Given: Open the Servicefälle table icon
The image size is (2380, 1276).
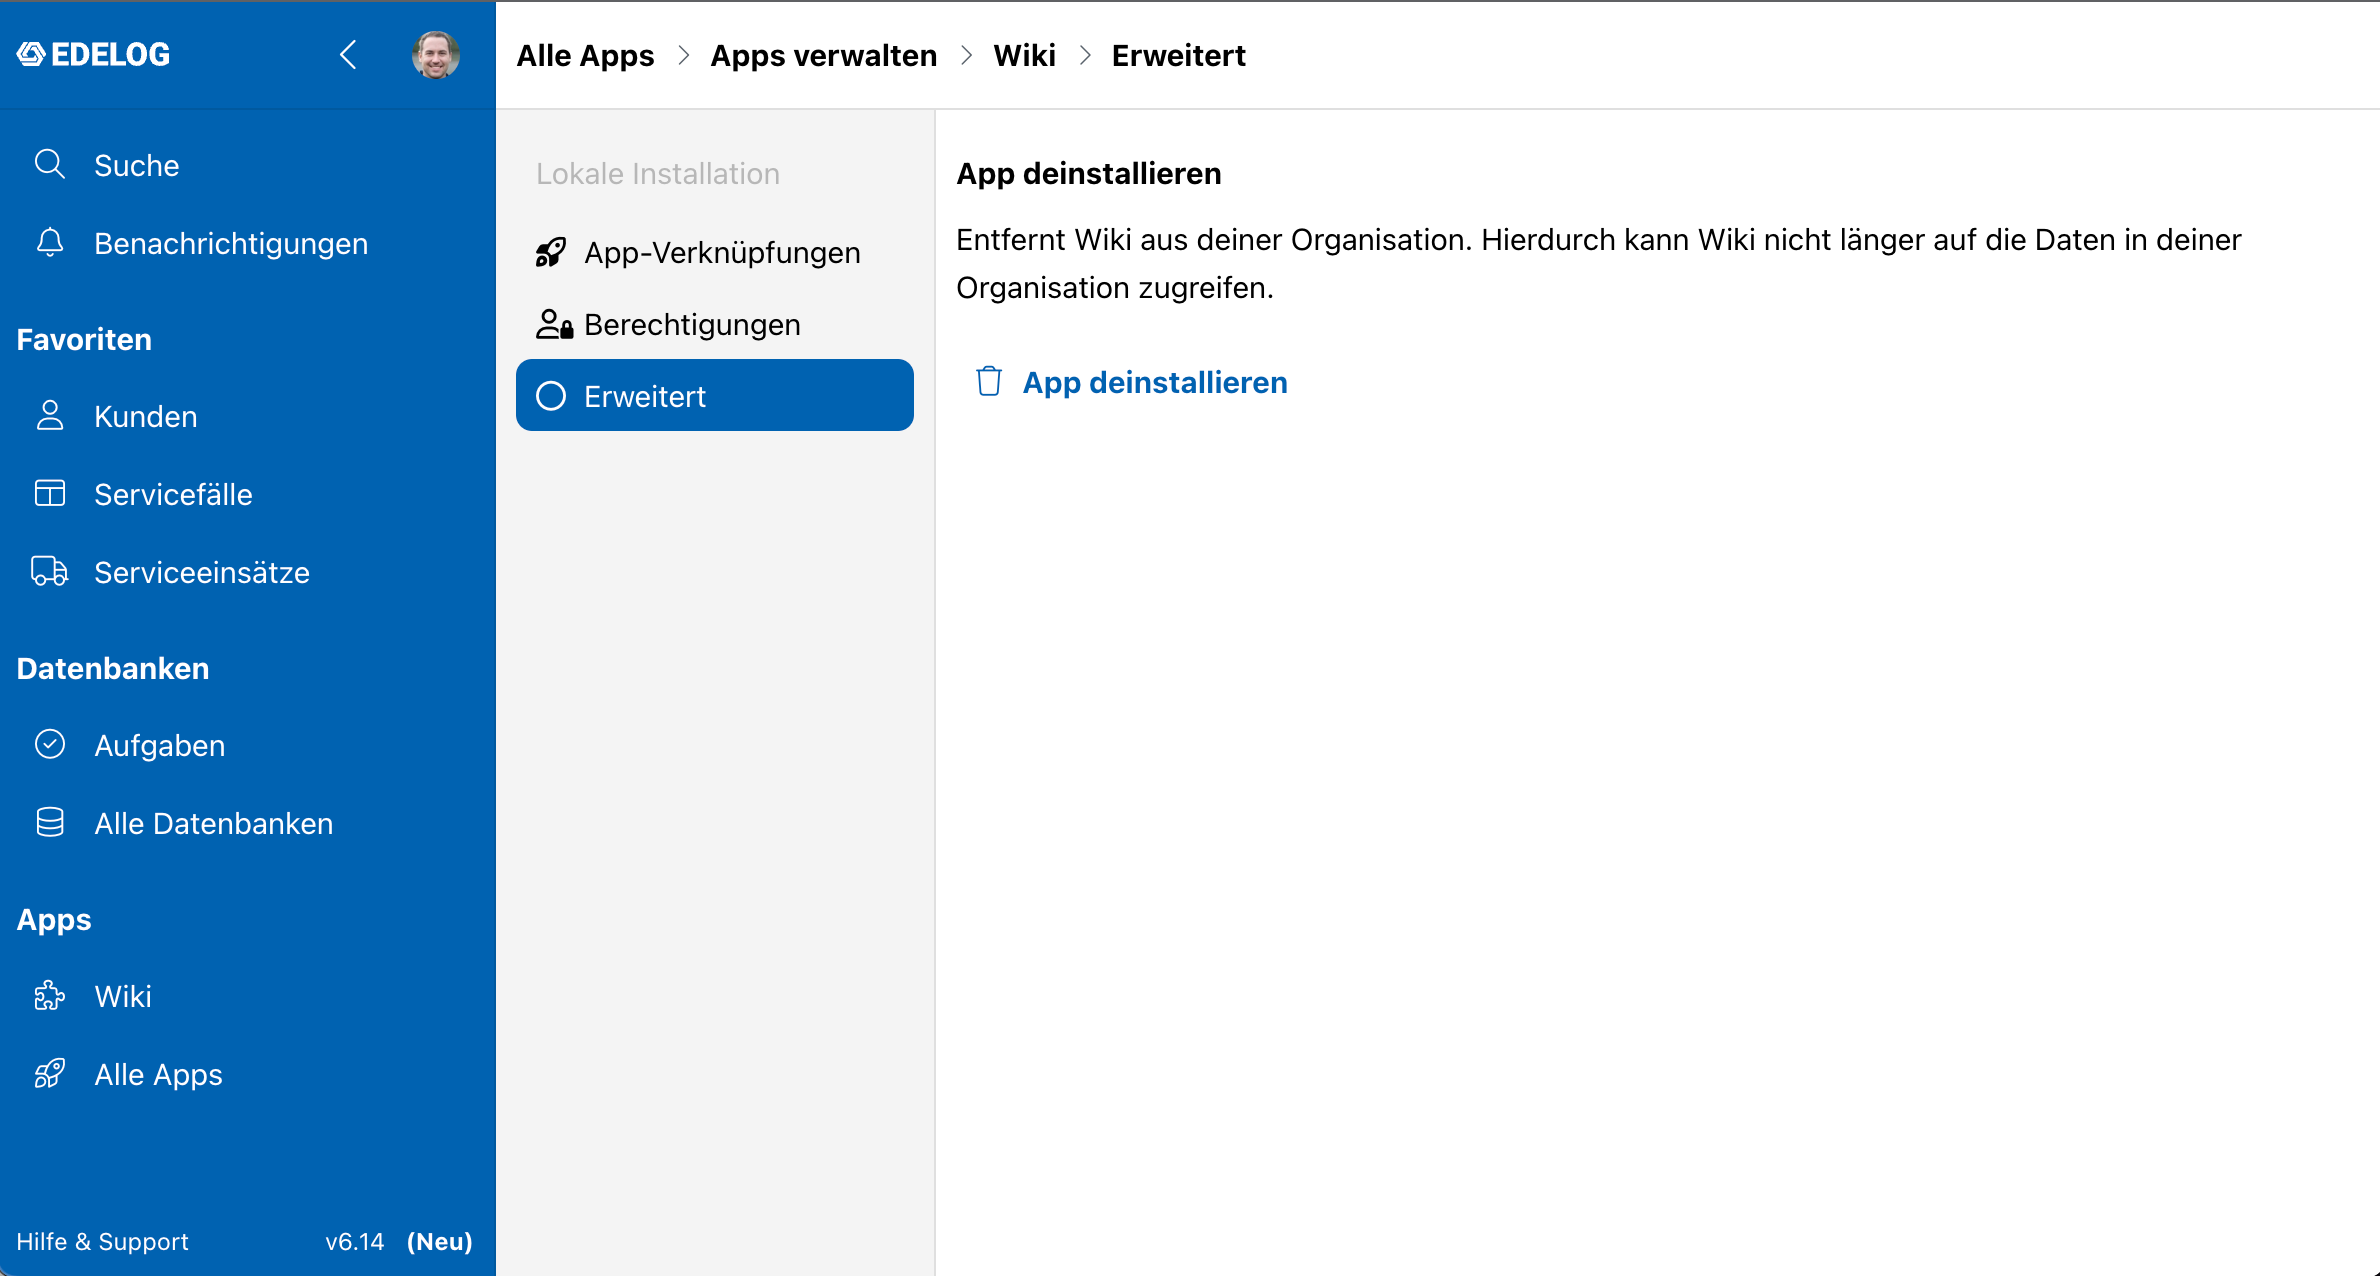Looking at the screenshot, I should pos(49,493).
